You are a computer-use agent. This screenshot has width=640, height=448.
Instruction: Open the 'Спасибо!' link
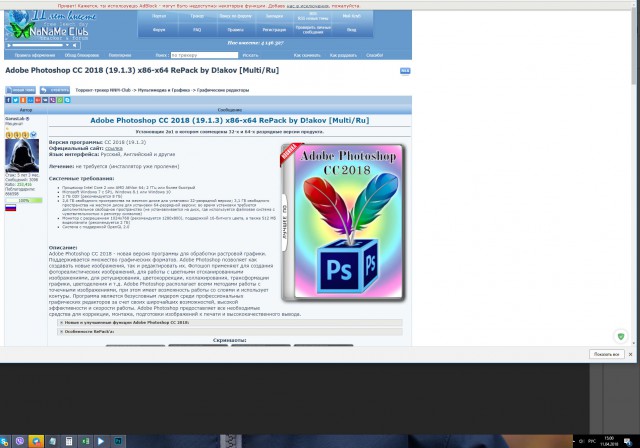tap(374, 55)
